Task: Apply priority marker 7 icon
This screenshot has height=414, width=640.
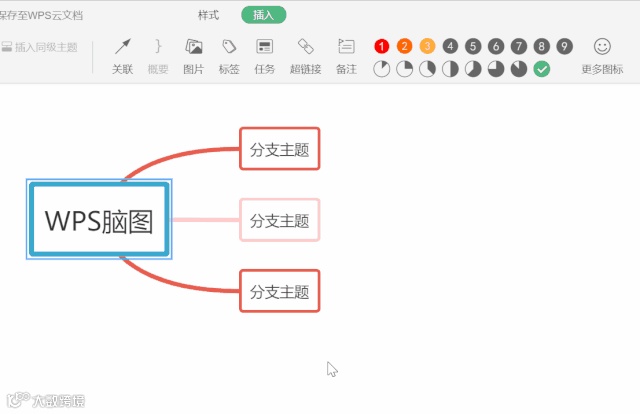Action: click(519, 46)
